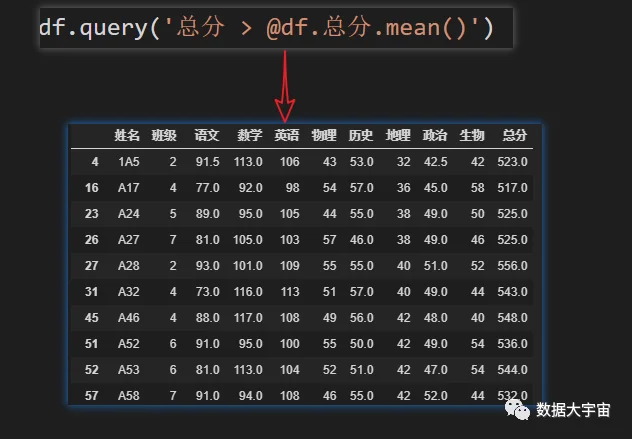Click the 数学 column header
This screenshot has height=439, width=632.
point(250,135)
